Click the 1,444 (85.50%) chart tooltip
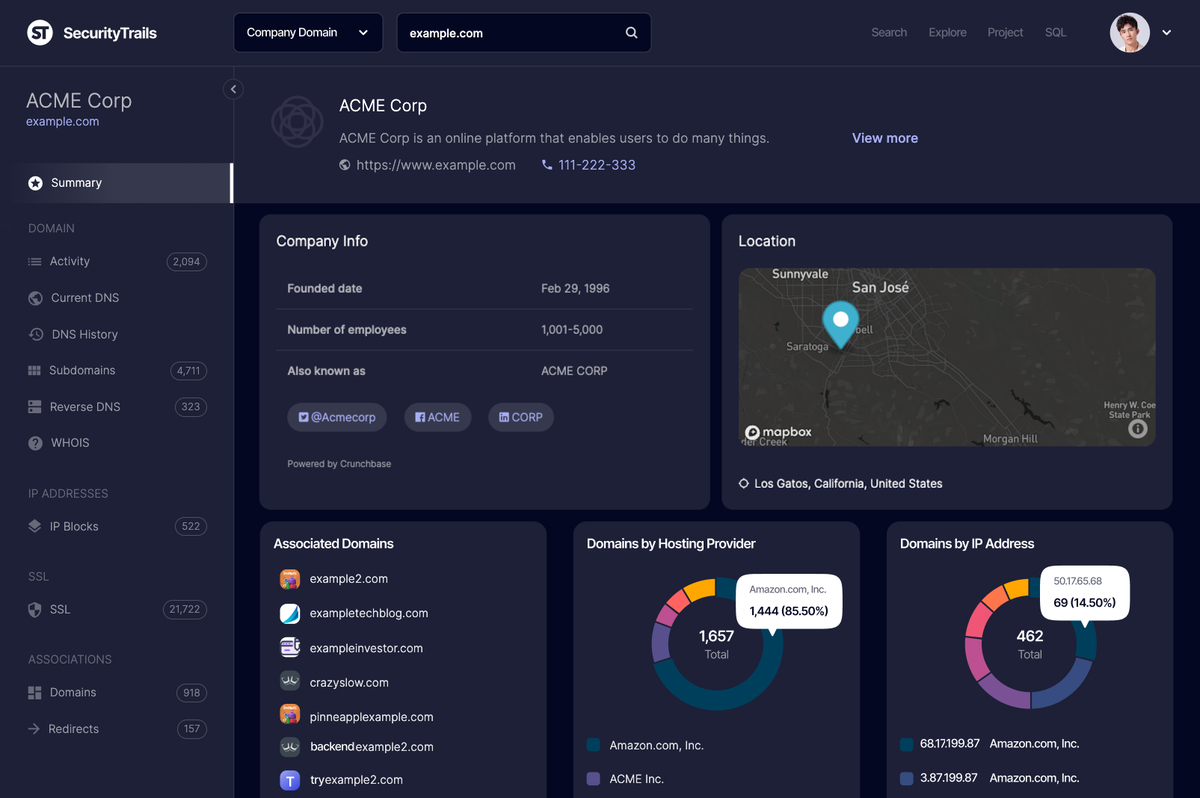Viewport: 1200px width, 798px height. click(x=789, y=601)
